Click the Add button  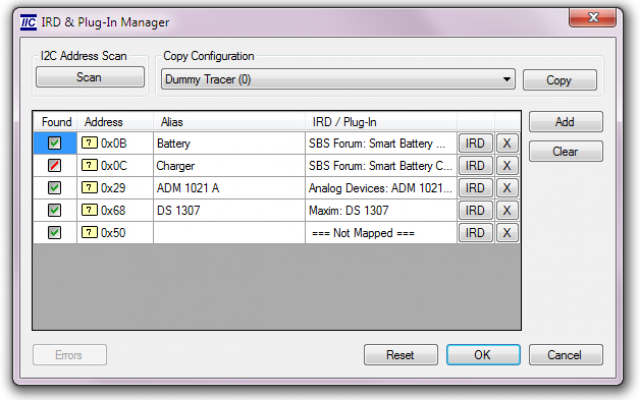point(565,122)
